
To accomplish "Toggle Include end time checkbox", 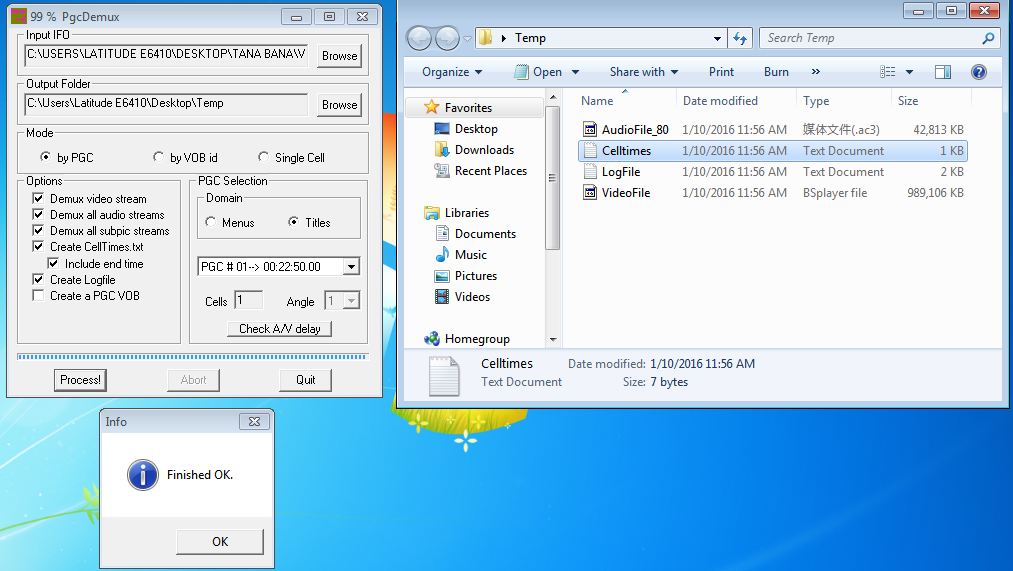I will pos(53,264).
